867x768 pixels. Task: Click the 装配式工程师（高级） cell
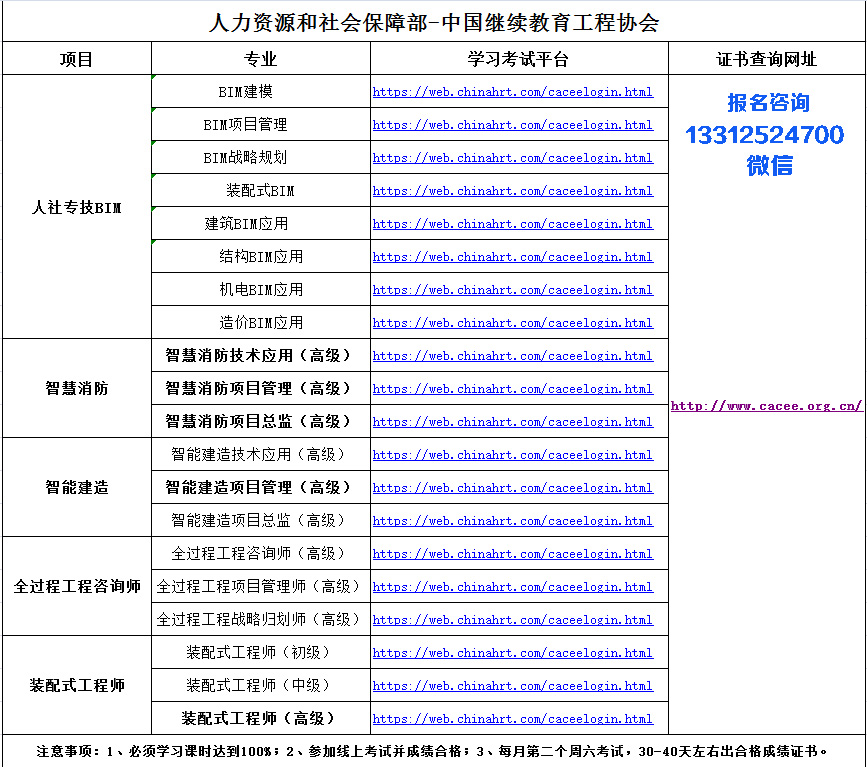[x=260, y=718]
